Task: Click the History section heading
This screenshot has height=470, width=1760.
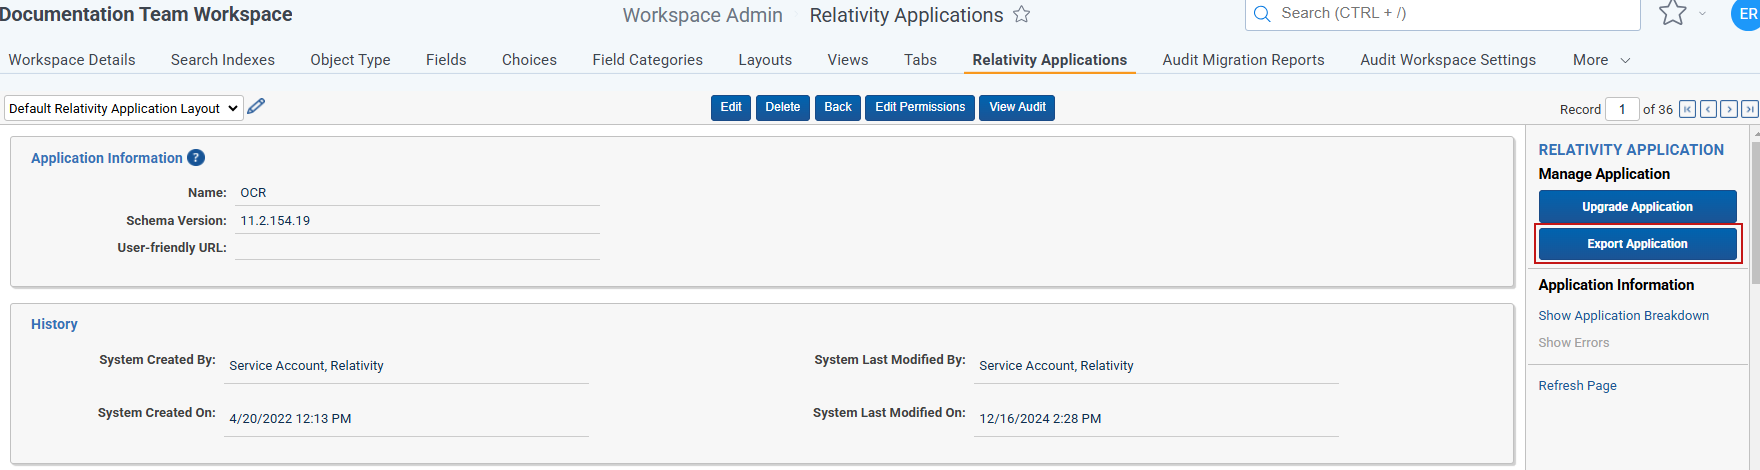Action: [x=54, y=324]
